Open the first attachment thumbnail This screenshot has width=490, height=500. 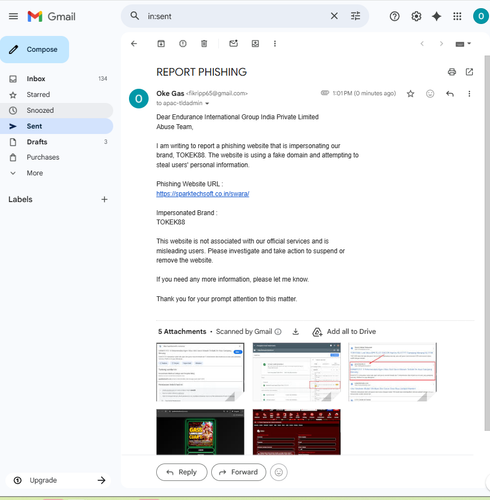click(x=200, y=372)
